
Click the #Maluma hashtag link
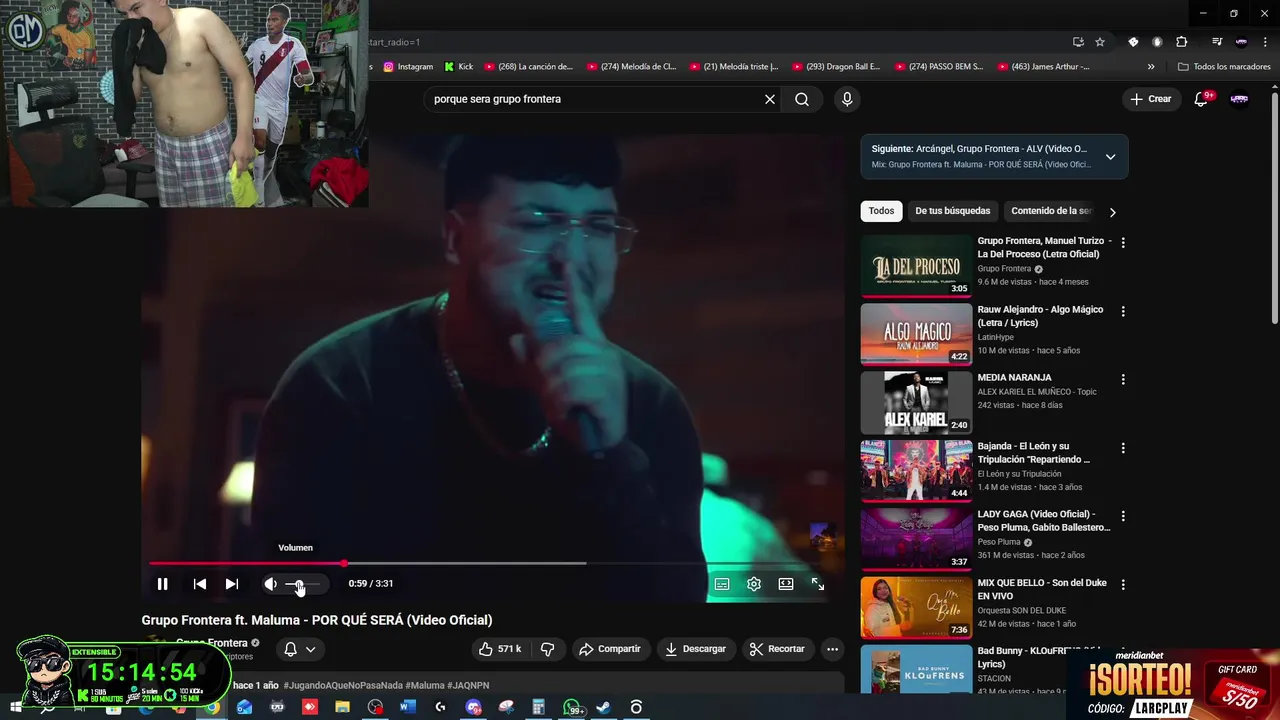point(424,685)
